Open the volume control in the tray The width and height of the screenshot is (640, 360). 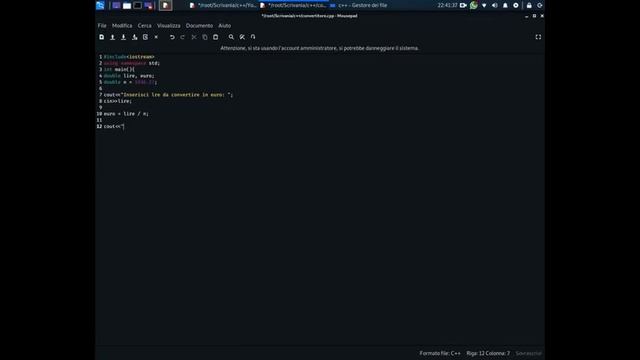click(x=495, y=5)
